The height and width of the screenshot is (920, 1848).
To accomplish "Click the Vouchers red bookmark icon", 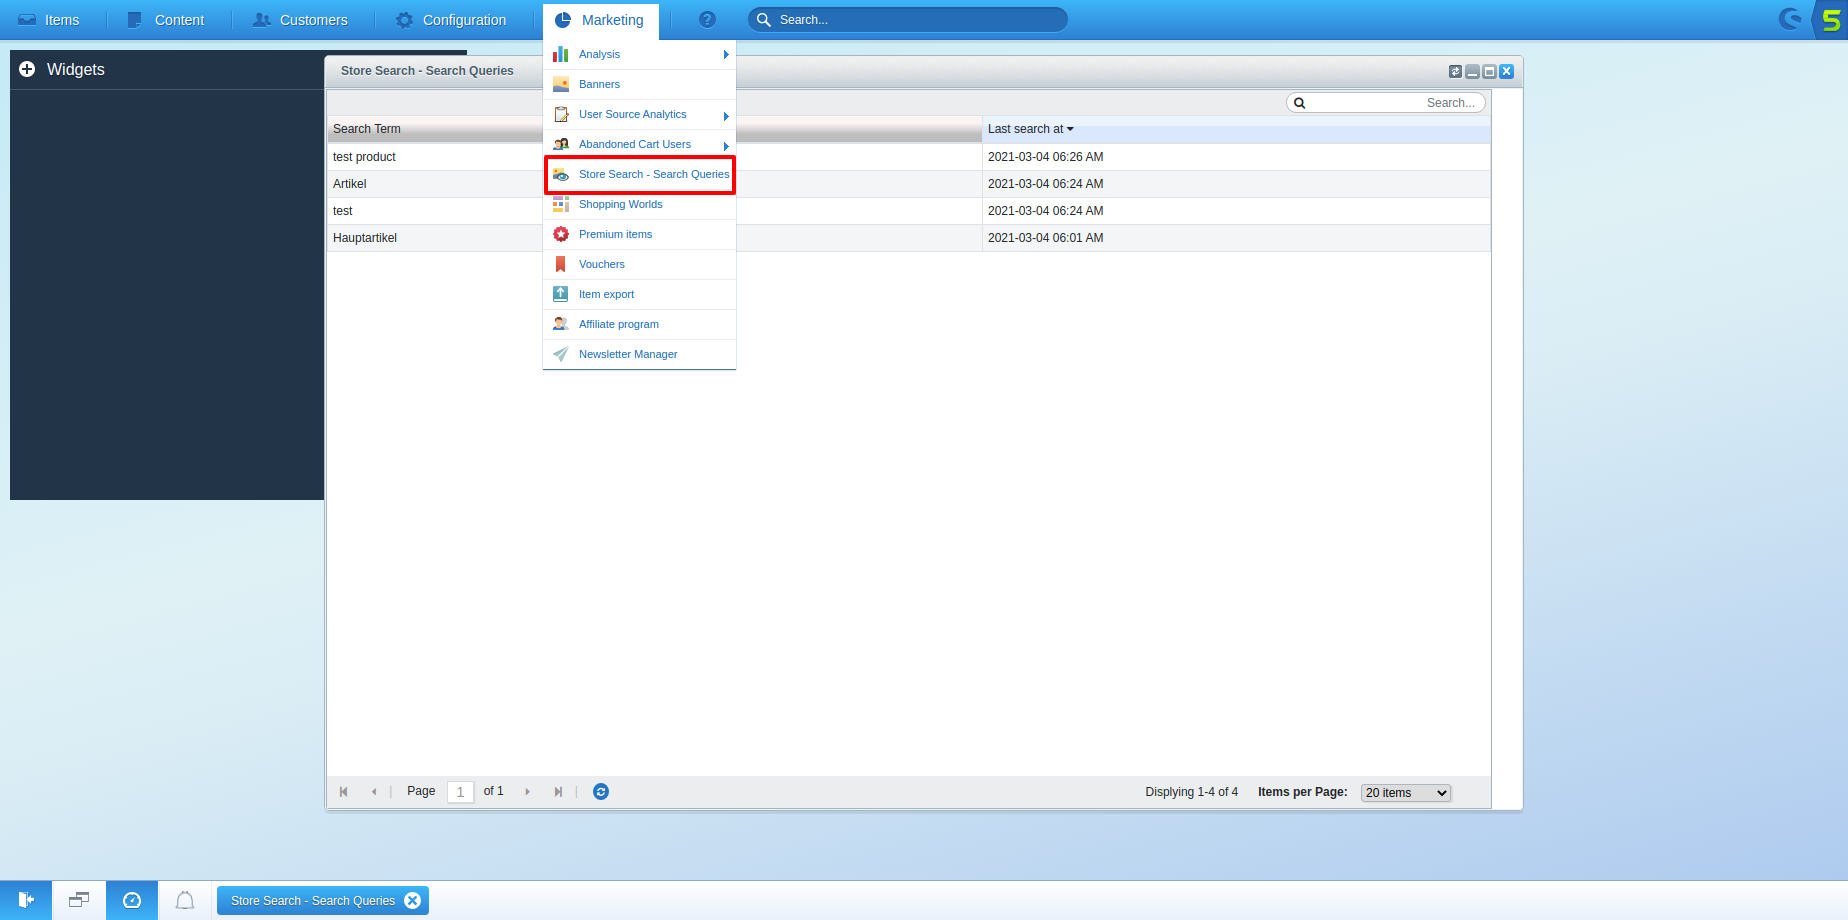I will [561, 264].
